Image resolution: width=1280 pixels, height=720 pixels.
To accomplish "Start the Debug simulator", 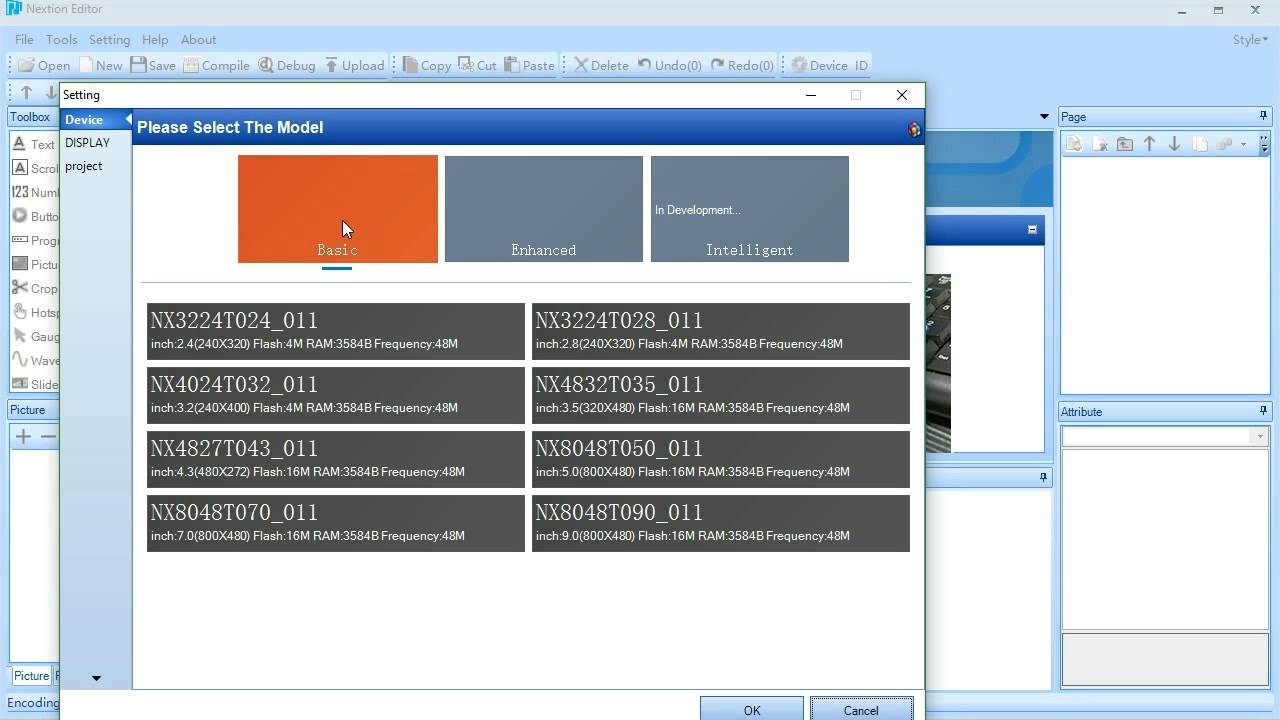I will (286, 65).
